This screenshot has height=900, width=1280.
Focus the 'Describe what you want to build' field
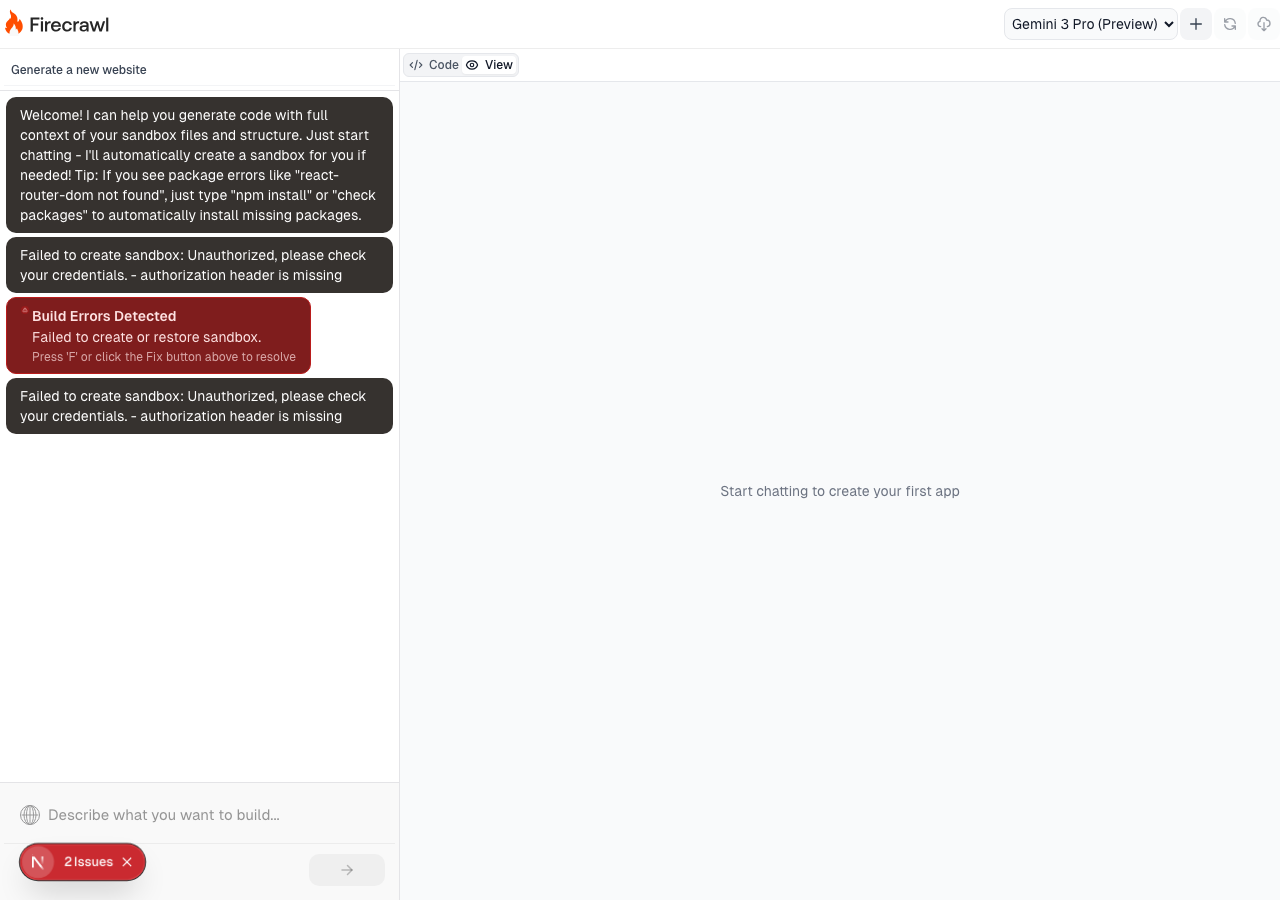[x=213, y=815]
